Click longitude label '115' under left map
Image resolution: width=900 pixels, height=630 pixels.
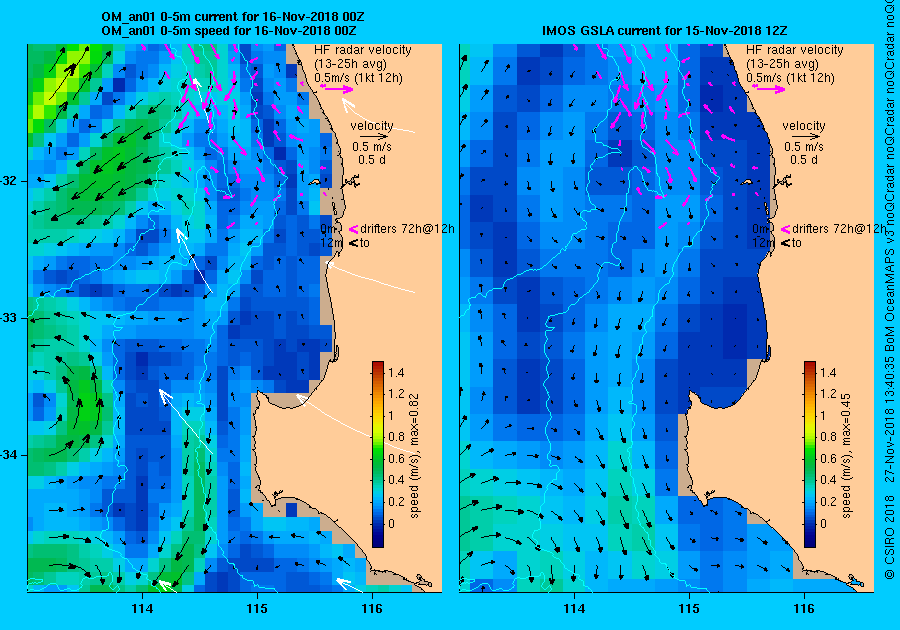coord(257,609)
